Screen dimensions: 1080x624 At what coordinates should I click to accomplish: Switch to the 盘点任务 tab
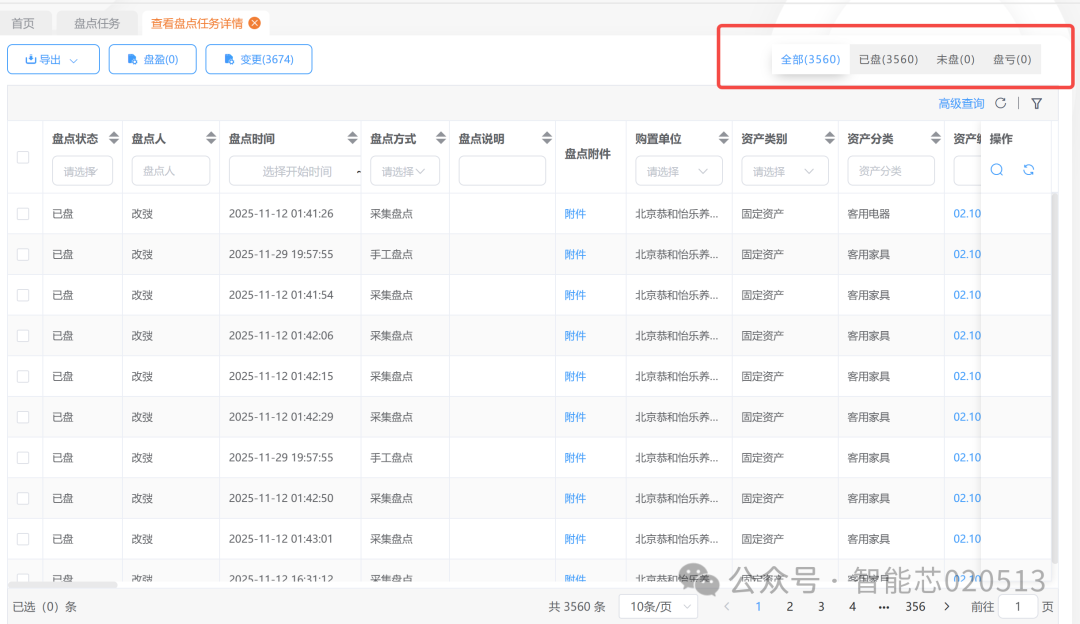point(97,23)
